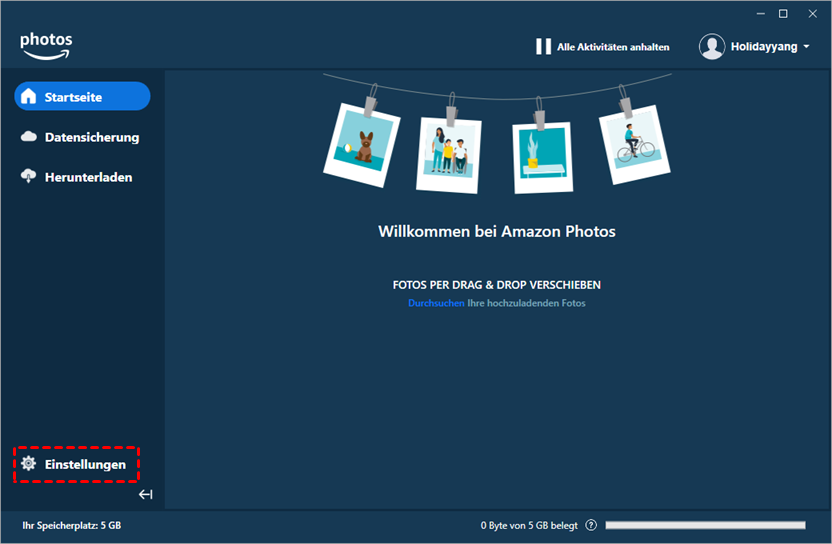
Task: Open the Holidayyang account name
Action: (764, 47)
